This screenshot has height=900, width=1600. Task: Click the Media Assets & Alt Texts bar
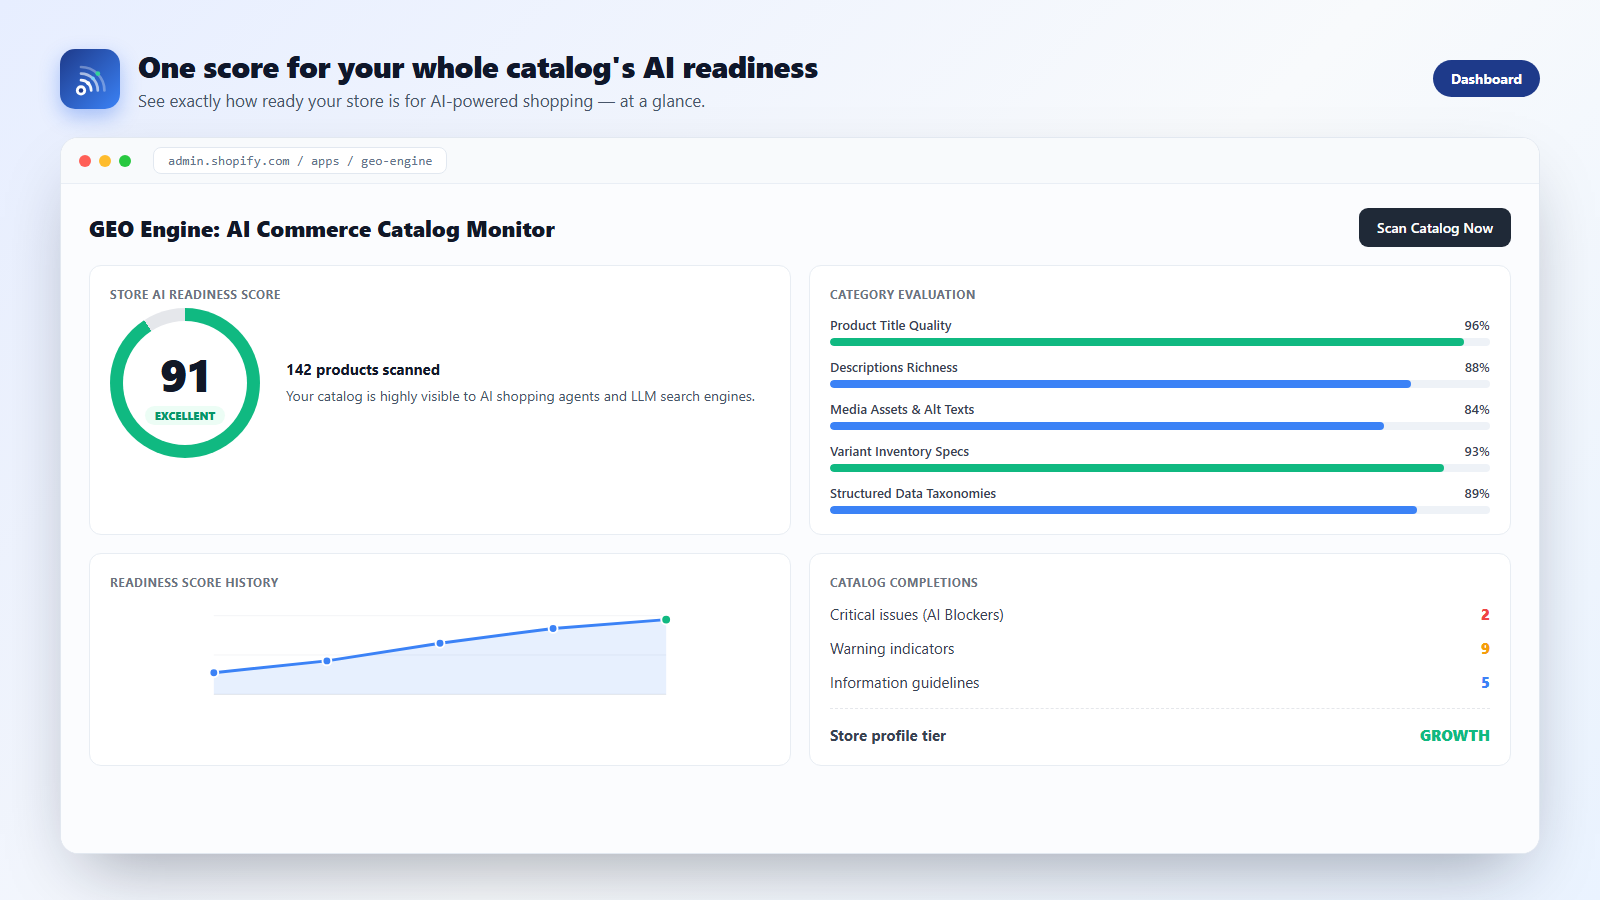(1160, 426)
